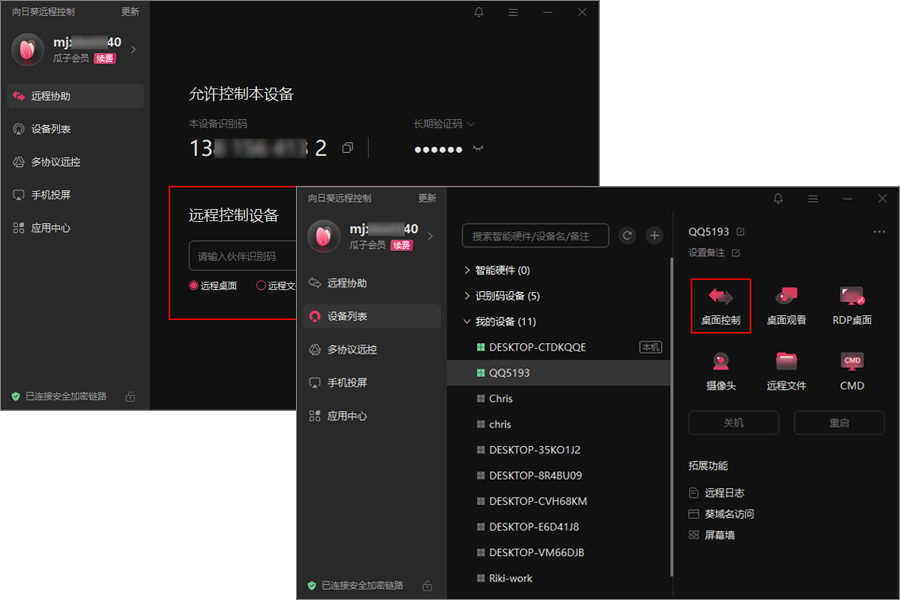Open account details arrow in the front window

pos(430,236)
